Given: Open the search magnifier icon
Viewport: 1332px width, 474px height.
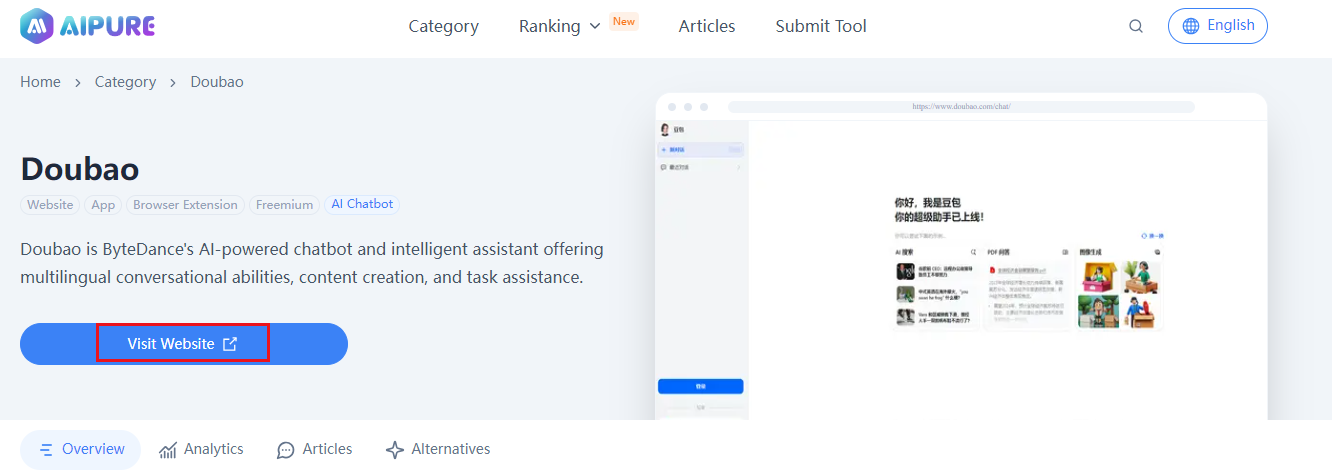Looking at the screenshot, I should (1136, 27).
